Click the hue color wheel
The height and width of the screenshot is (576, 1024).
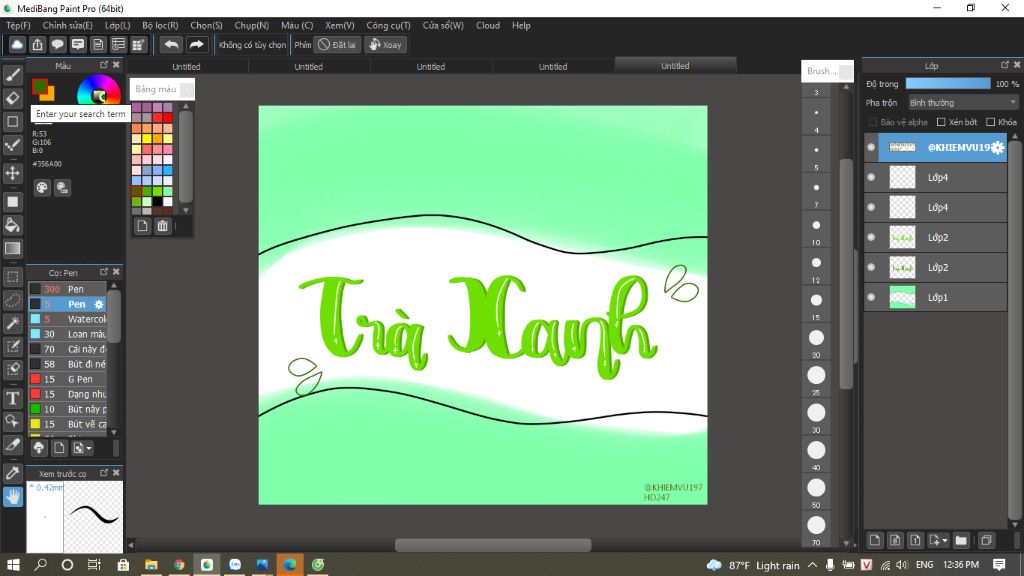[99, 89]
